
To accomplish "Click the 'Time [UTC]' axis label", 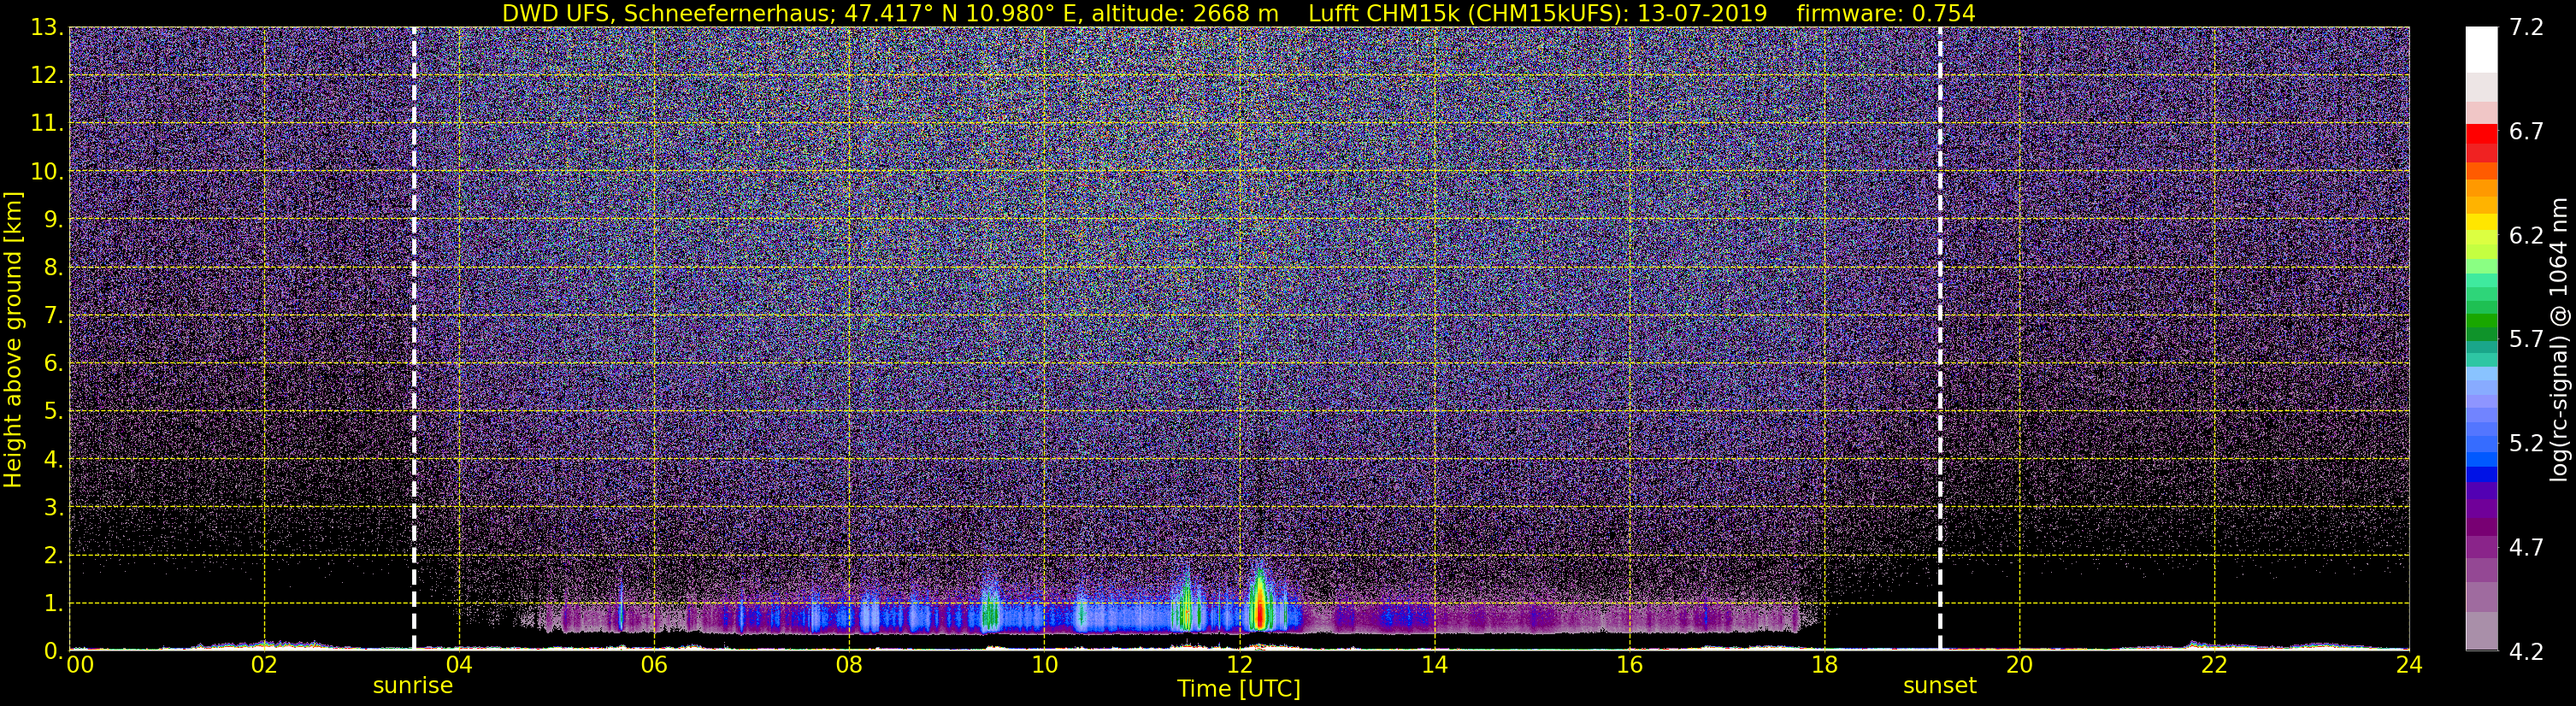I will tap(1239, 689).
